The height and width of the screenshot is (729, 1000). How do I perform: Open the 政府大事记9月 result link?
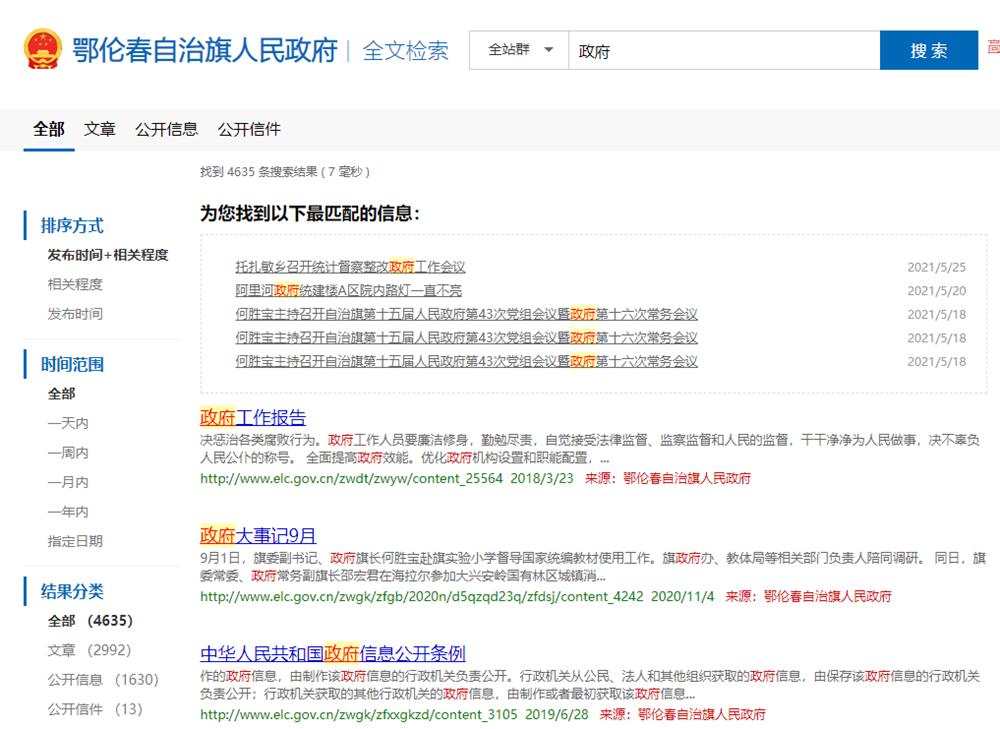click(x=257, y=535)
